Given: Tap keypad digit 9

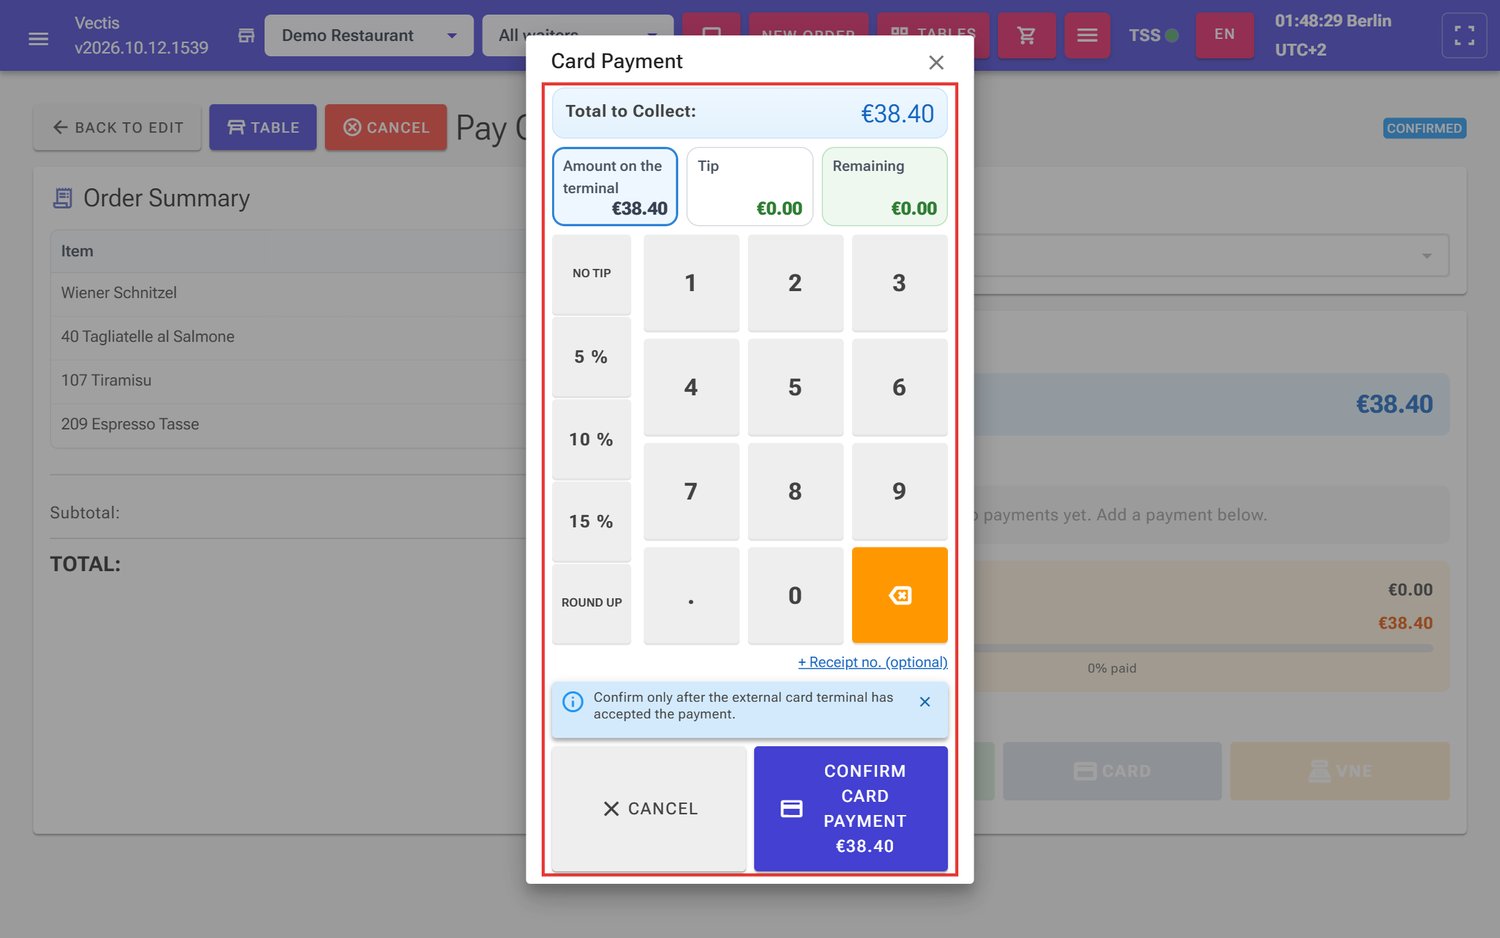Looking at the screenshot, I should (x=899, y=491).
